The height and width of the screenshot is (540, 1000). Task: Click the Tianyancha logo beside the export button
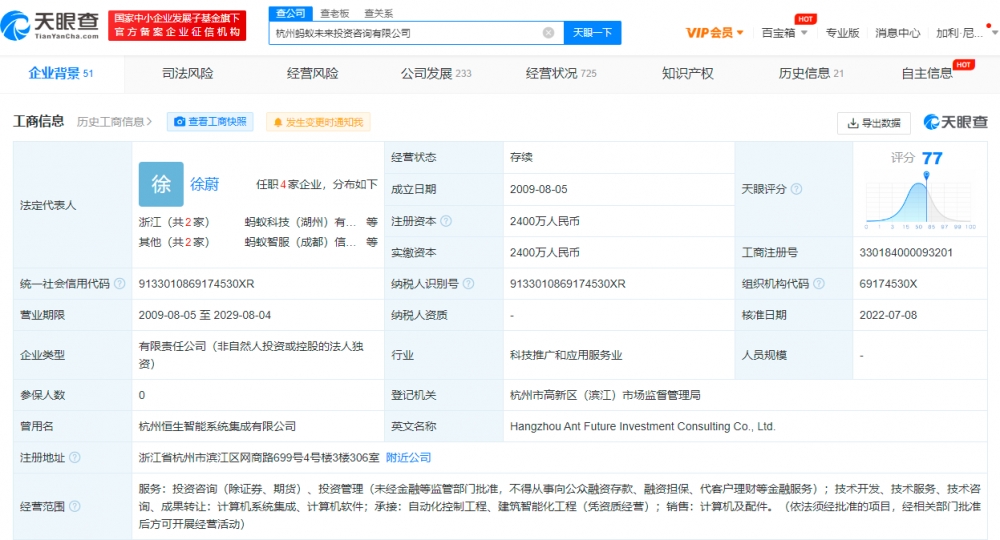(955, 122)
